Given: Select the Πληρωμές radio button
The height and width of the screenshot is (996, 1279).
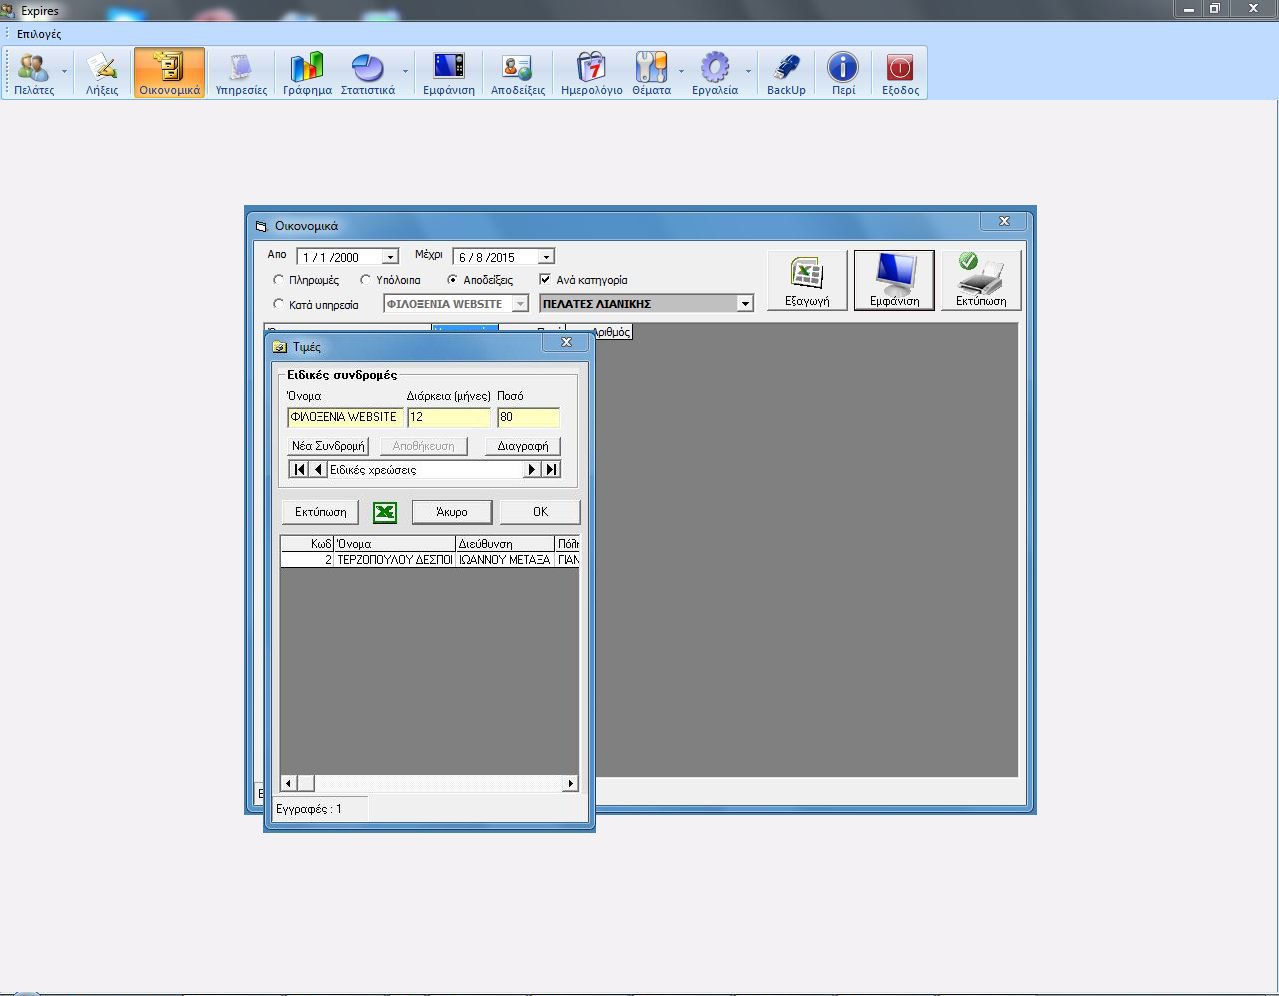Looking at the screenshot, I should click(x=278, y=279).
